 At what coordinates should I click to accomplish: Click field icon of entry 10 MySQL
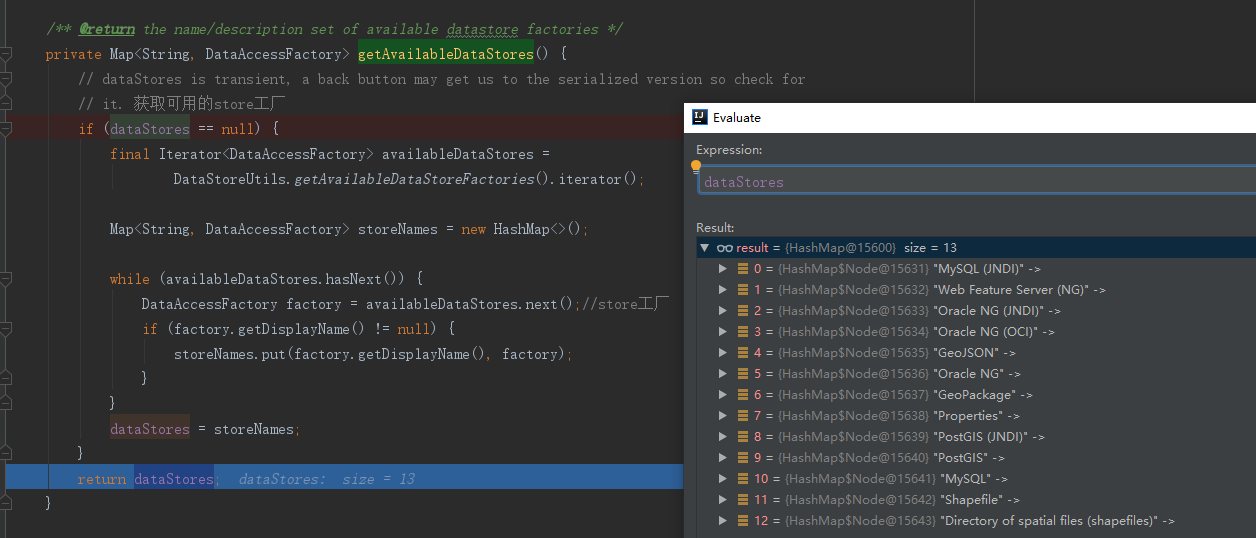click(x=743, y=478)
